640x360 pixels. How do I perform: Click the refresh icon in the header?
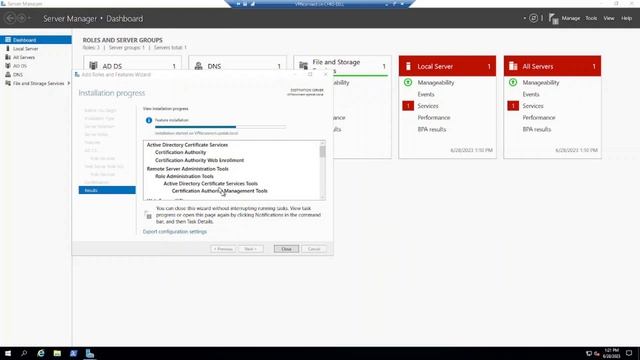(x=533, y=18)
